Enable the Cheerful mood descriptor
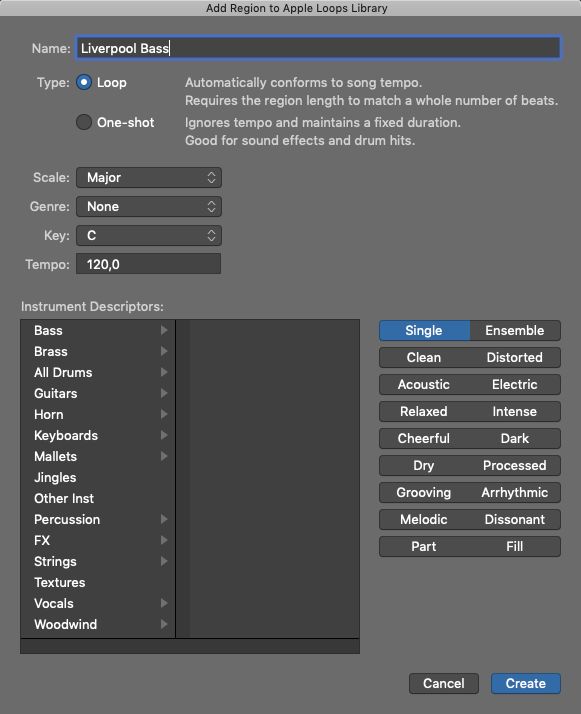 (x=424, y=439)
